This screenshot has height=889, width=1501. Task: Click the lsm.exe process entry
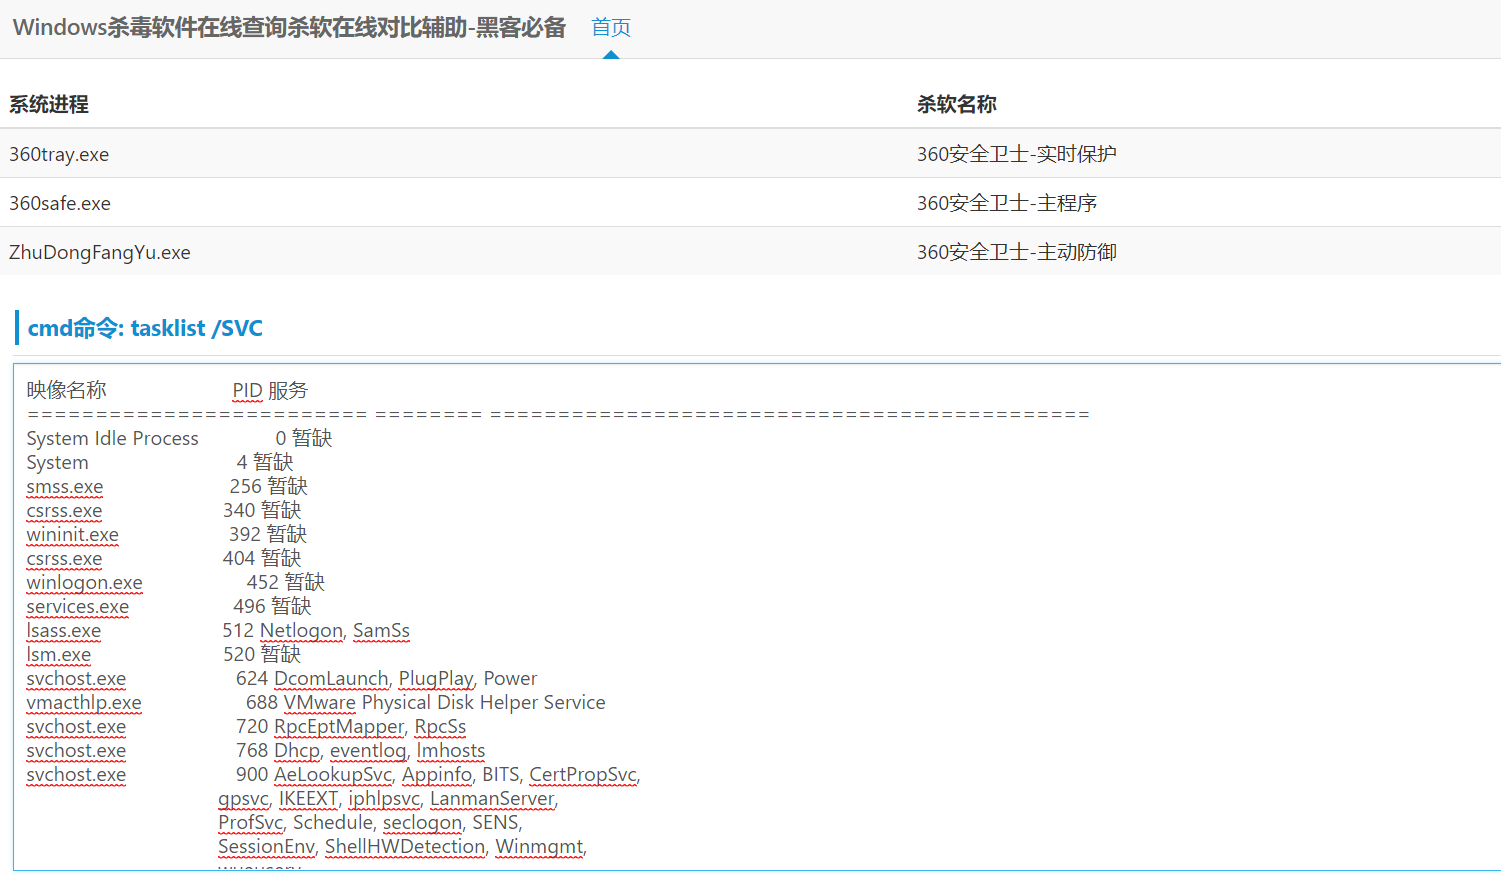[58, 654]
